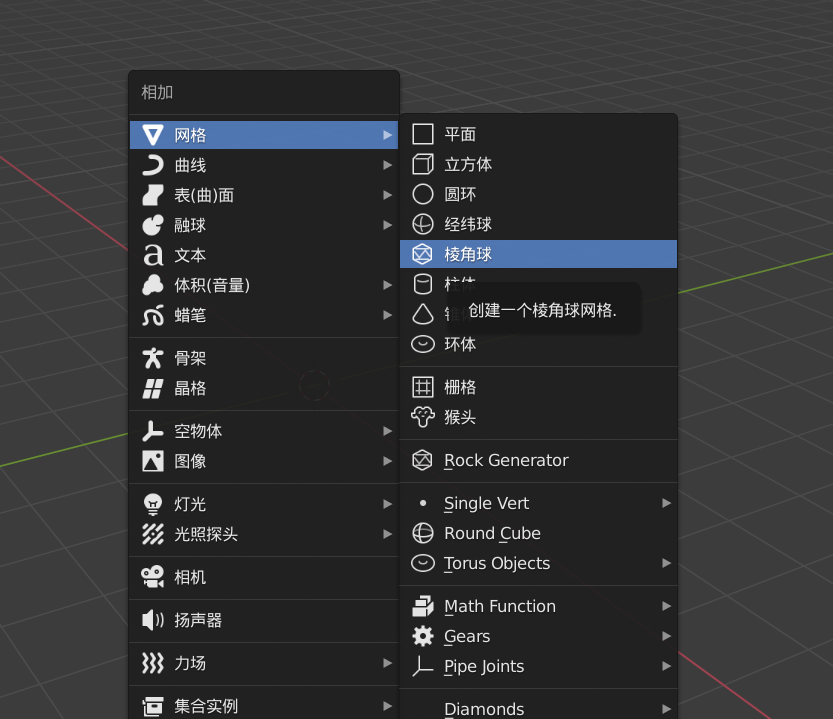Viewport: 833px width, 719px height.
Task: Click the 图像 image icon
Action: (152, 461)
